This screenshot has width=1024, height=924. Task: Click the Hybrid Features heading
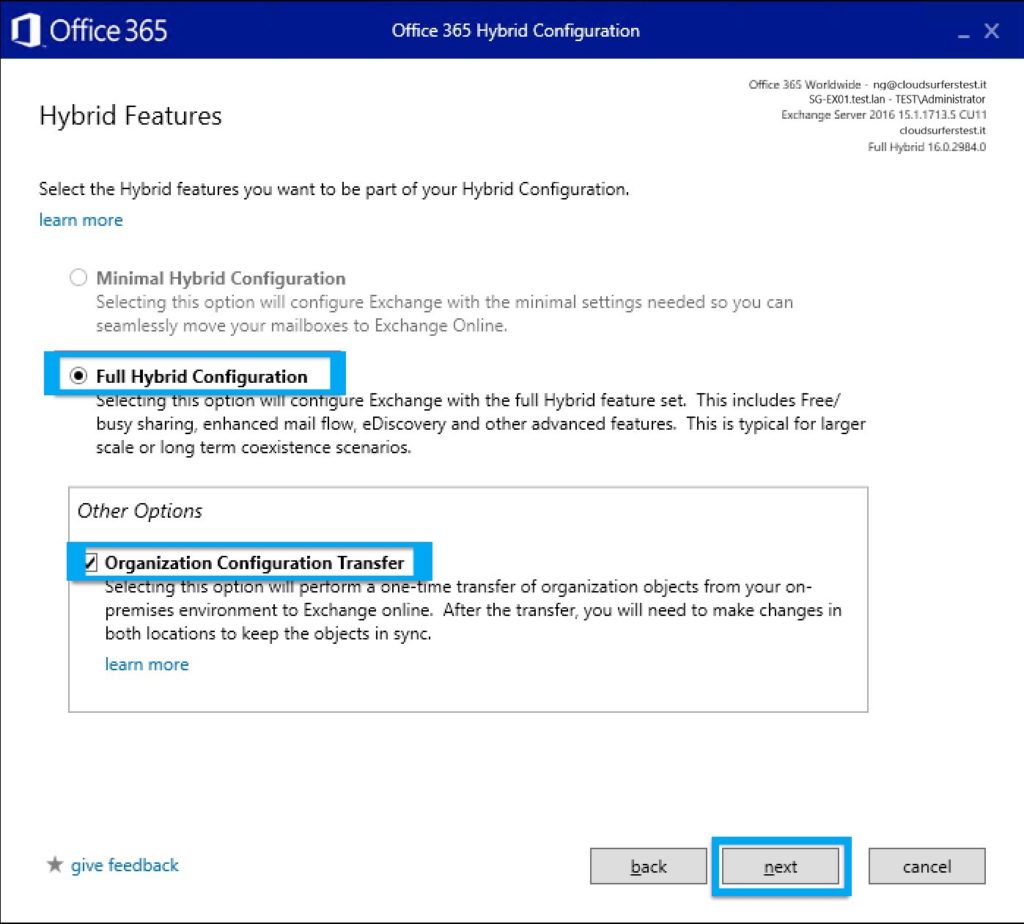(x=131, y=116)
